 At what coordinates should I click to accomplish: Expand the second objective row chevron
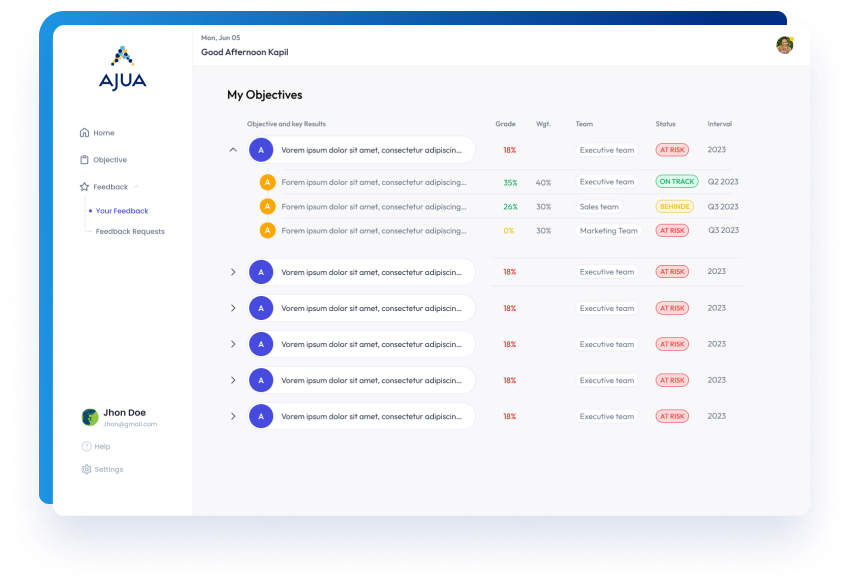(x=233, y=272)
